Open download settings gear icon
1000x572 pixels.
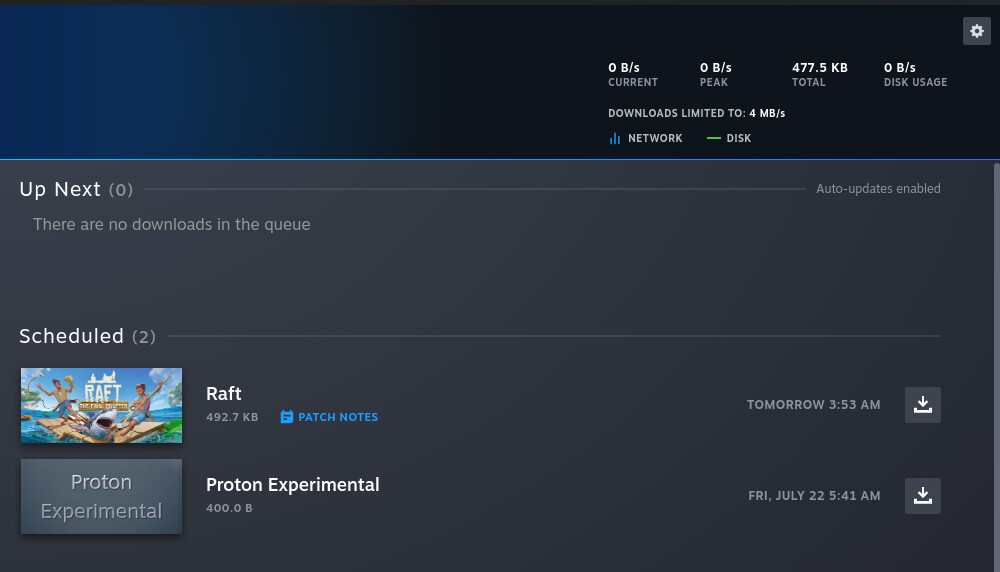point(976,31)
